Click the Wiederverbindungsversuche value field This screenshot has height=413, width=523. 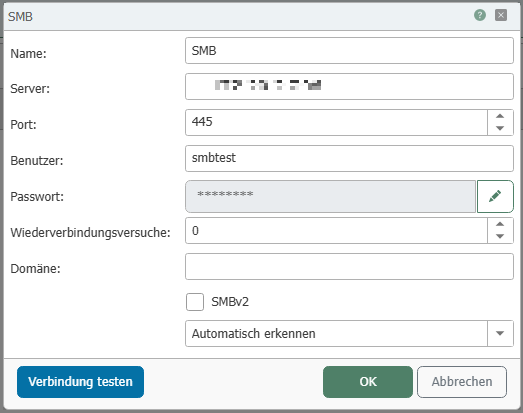pos(336,231)
